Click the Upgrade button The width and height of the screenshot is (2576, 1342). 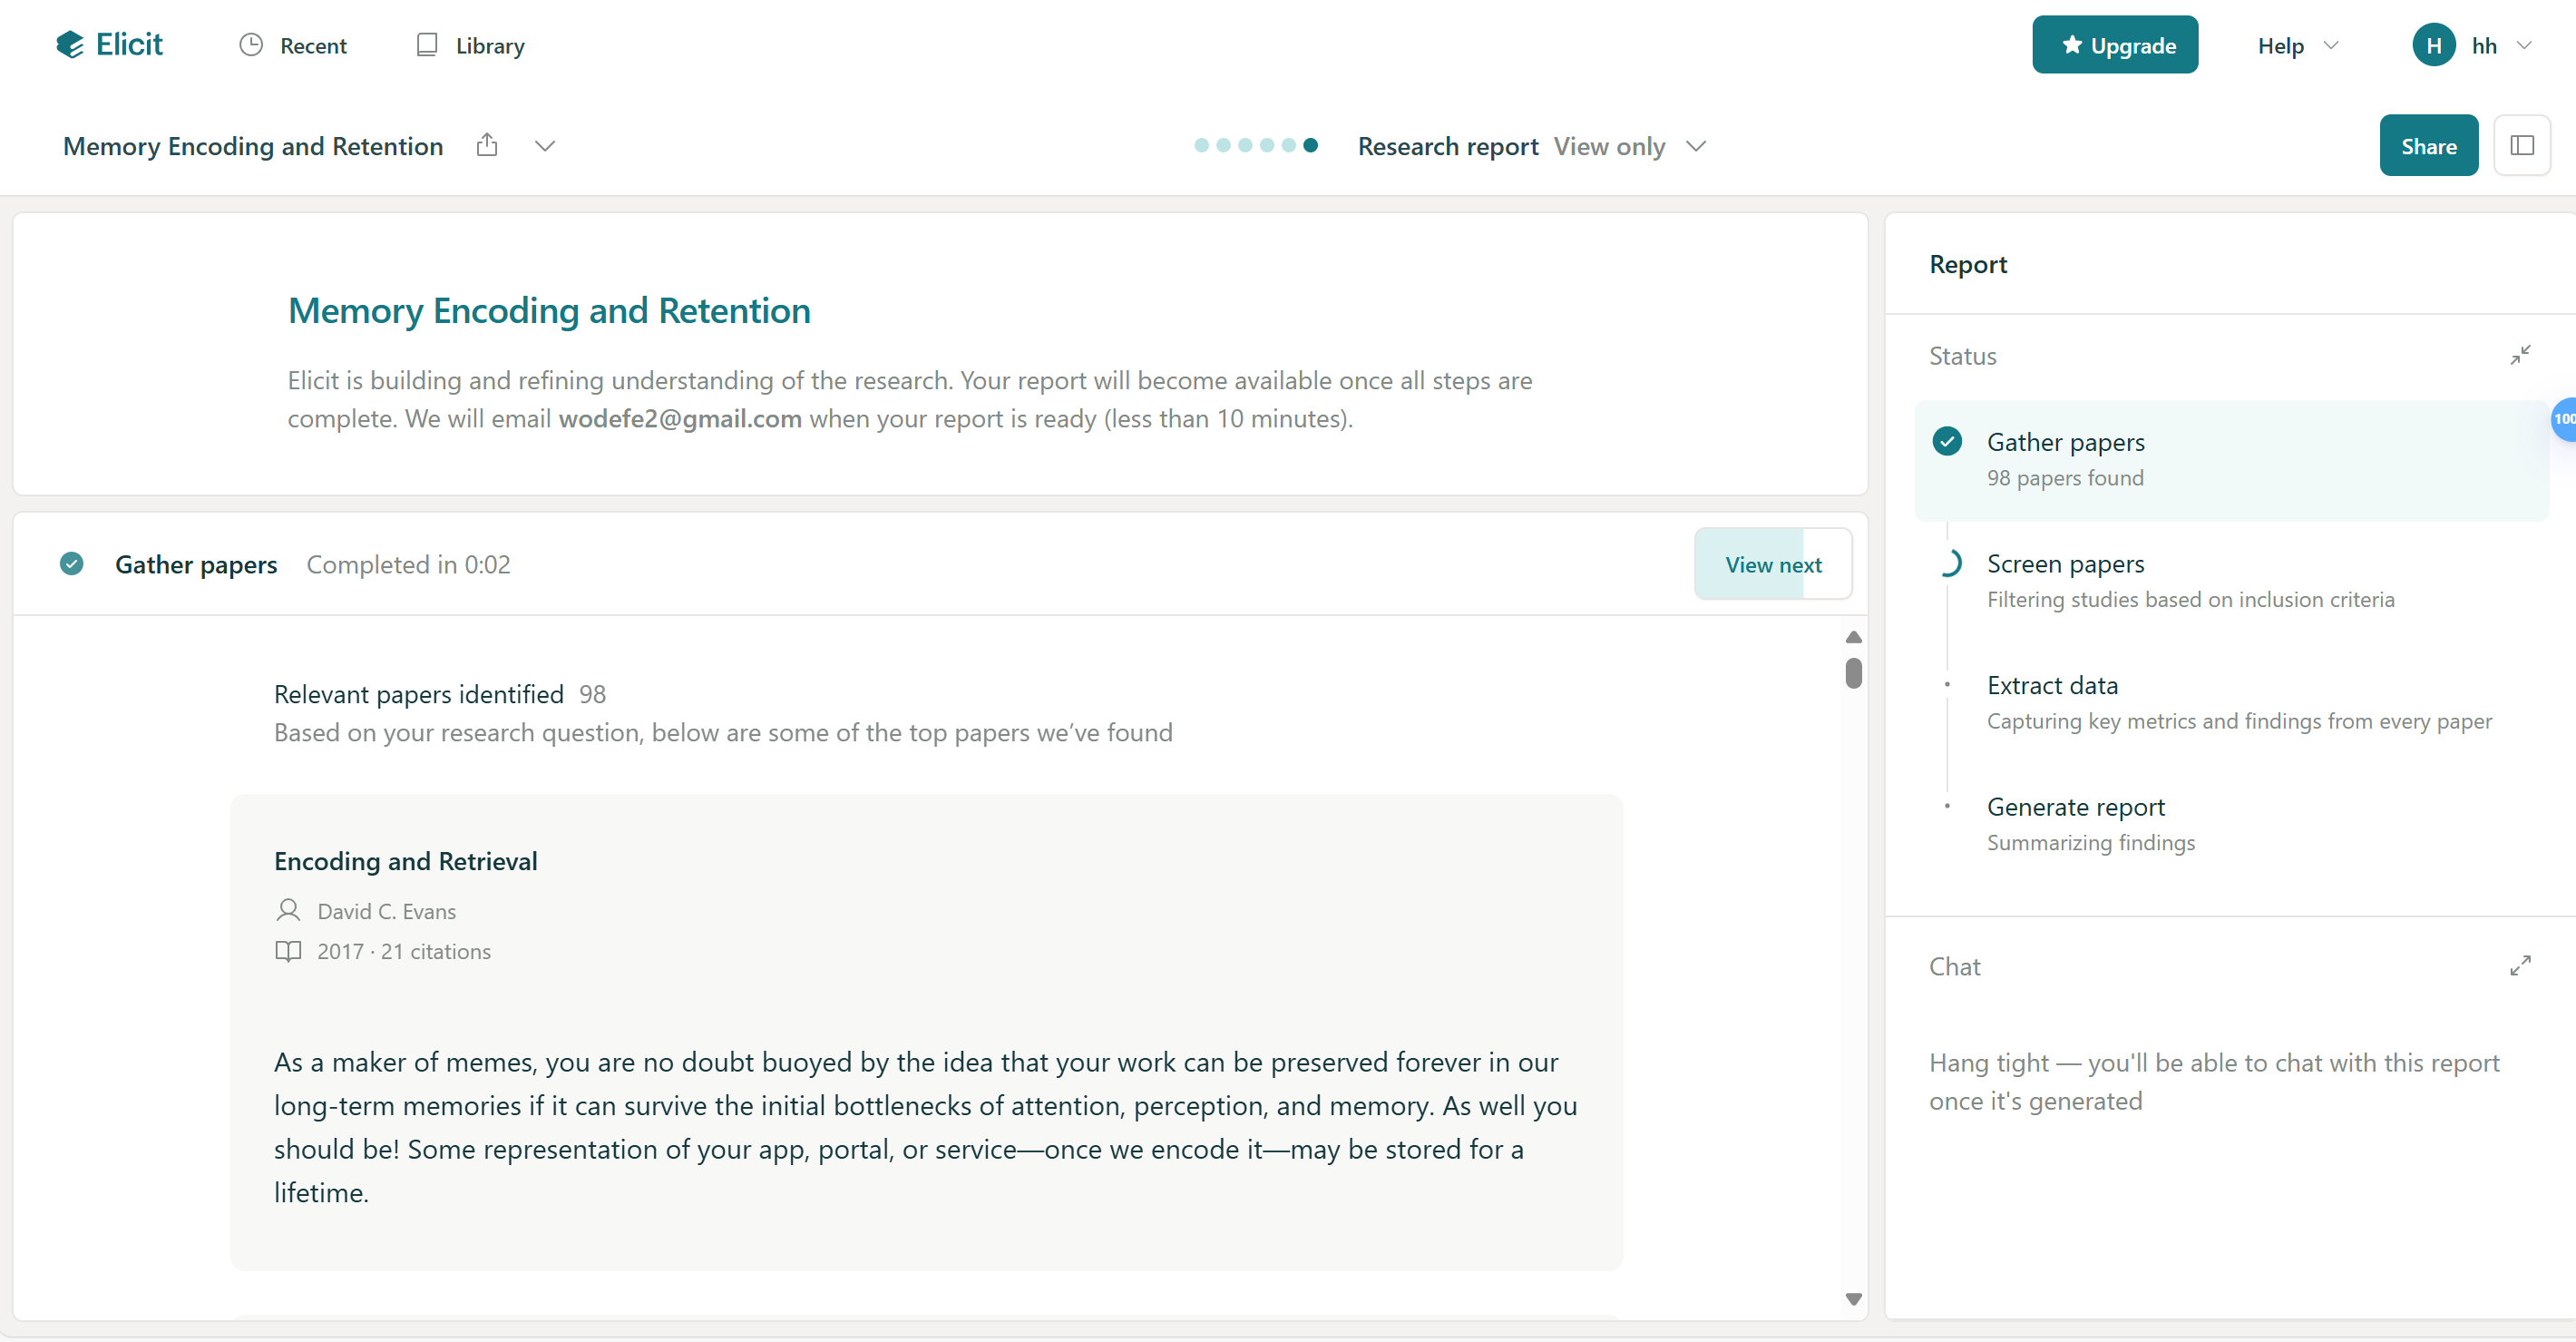pos(2114,45)
